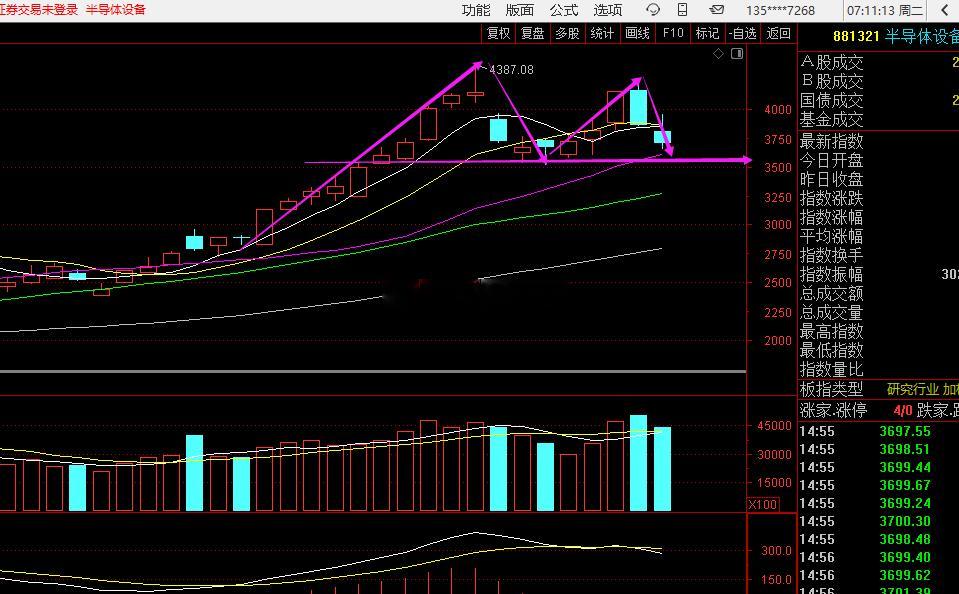The image size is (959, 594).
Task: Click the 国债成交 row
Action: [x=878, y=100]
